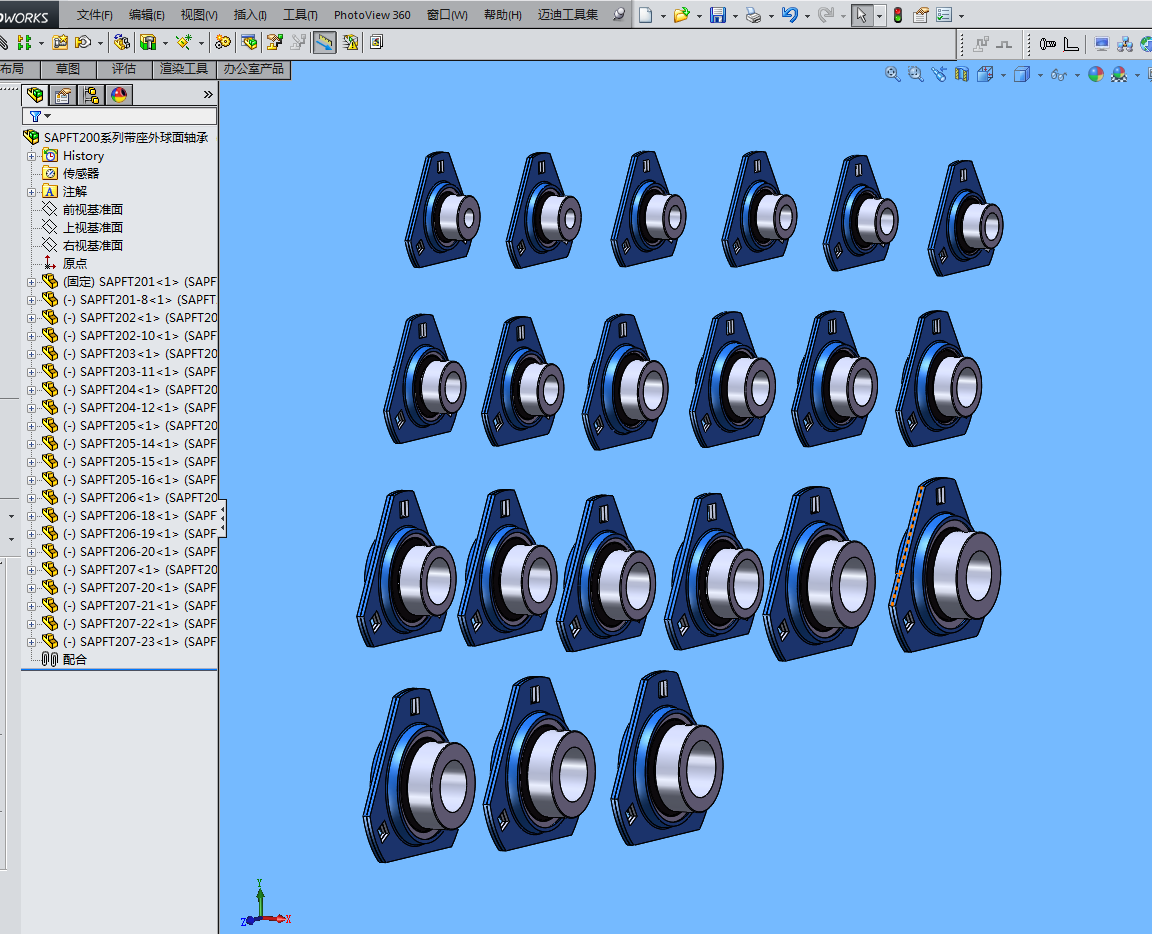Switch to the PropertyManager tab
This screenshot has height=934, width=1152.
coord(62,95)
